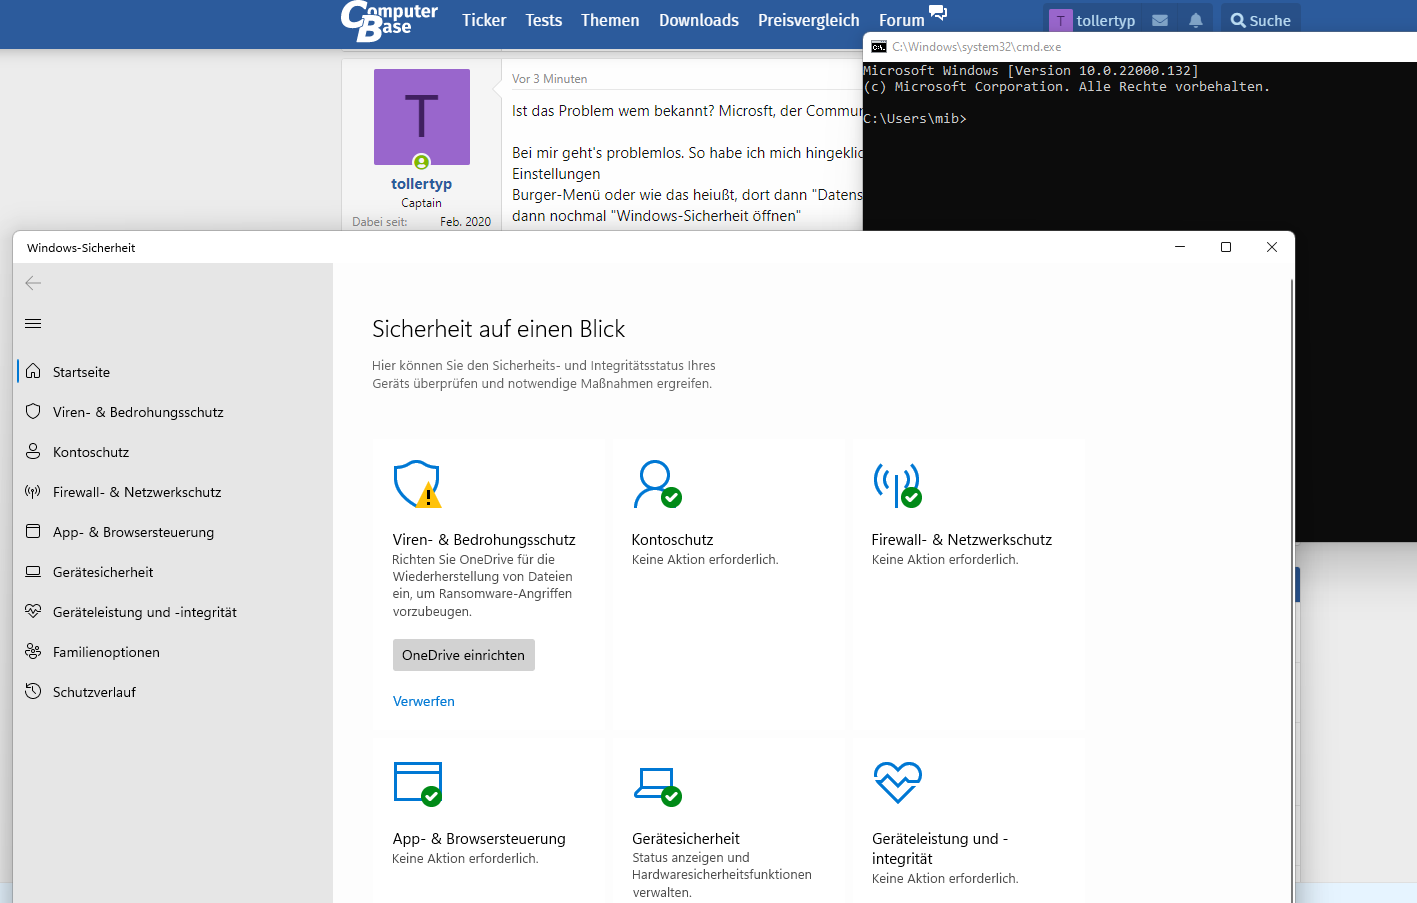Click the heart icon beside Geräteleistung und -integrität
This screenshot has width=1417, height=903.
coord(33,611)
